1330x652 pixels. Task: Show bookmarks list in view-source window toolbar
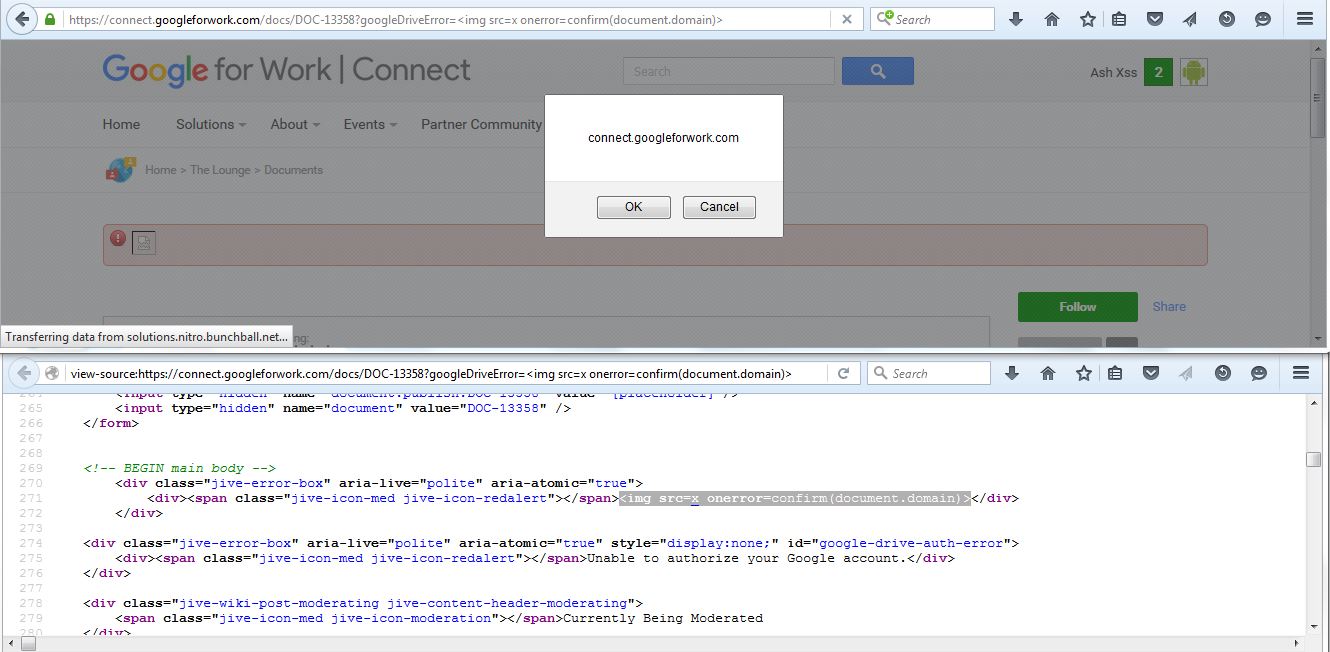click(1115, 373)
